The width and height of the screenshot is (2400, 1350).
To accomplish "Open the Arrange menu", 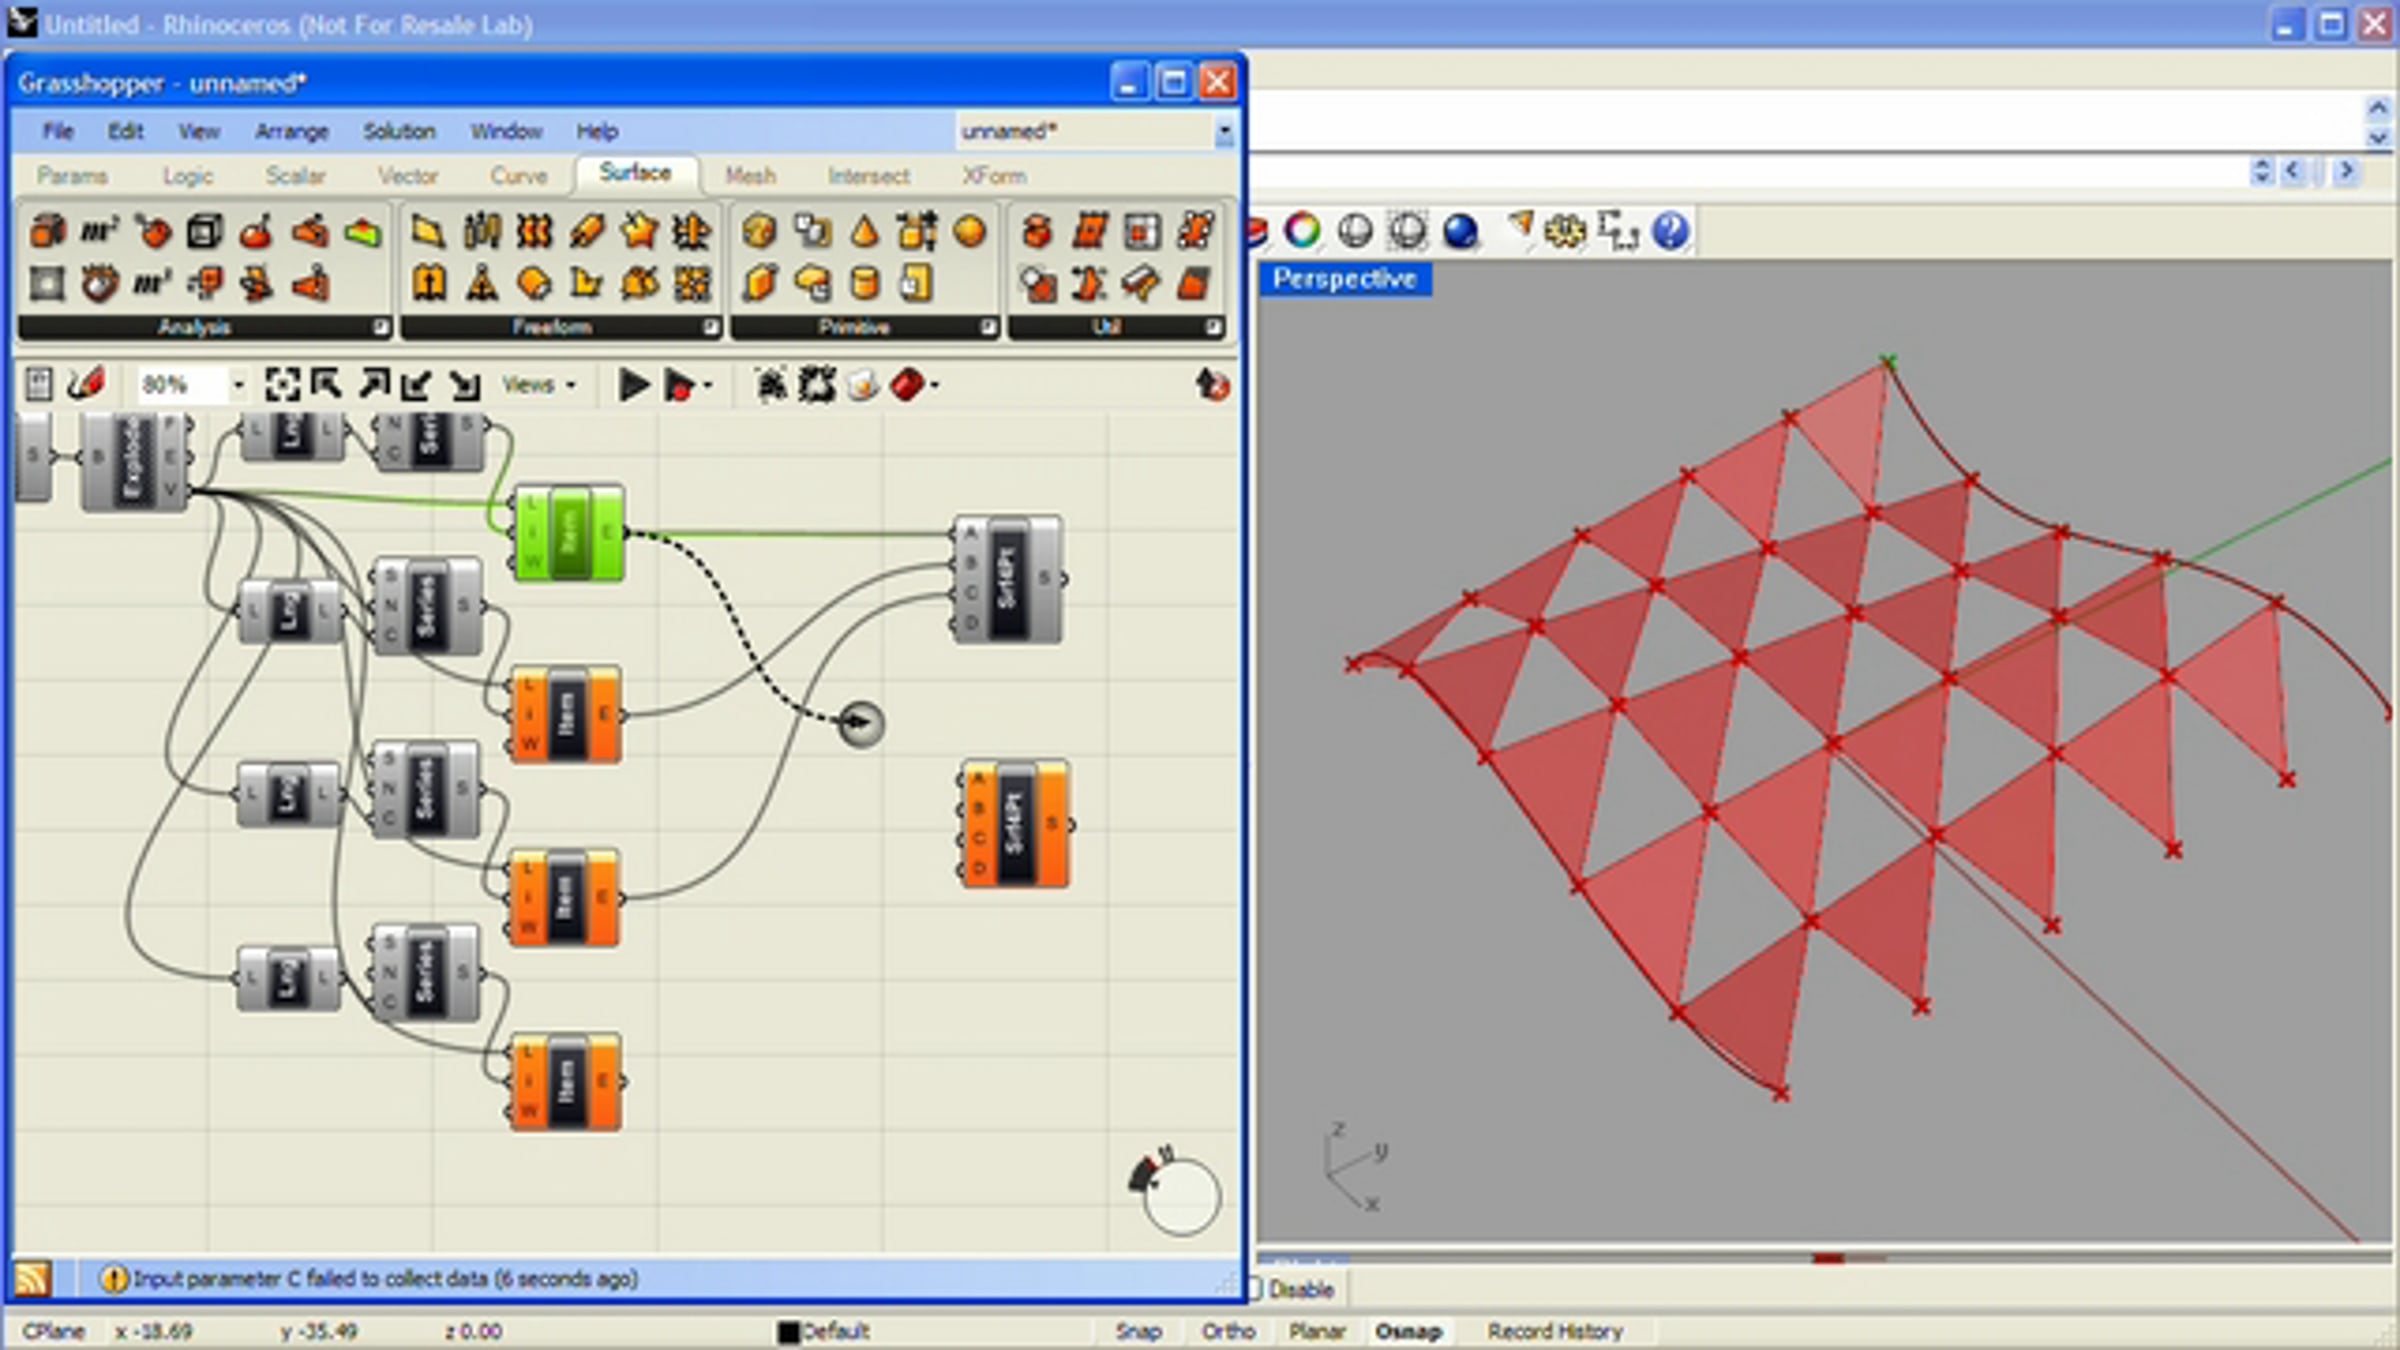I will (x=291, y=131).
